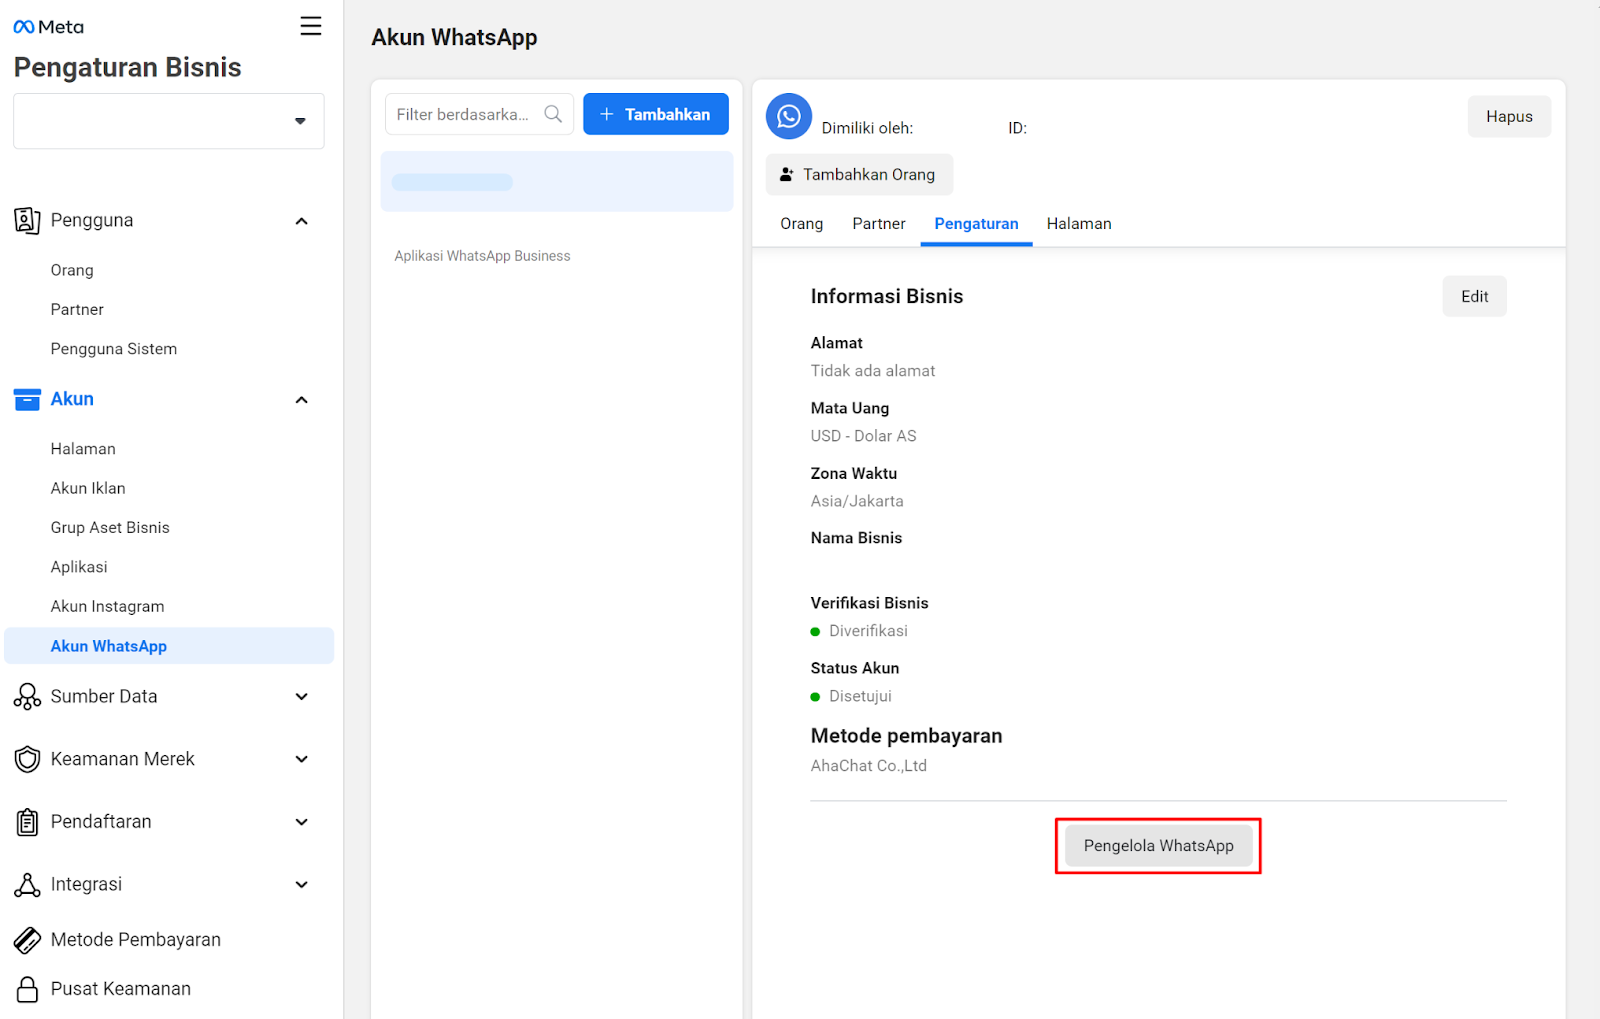Click the 'USD - Dolar AS' currency value
Screen dimensions: 1600x1019
(863, 436)
